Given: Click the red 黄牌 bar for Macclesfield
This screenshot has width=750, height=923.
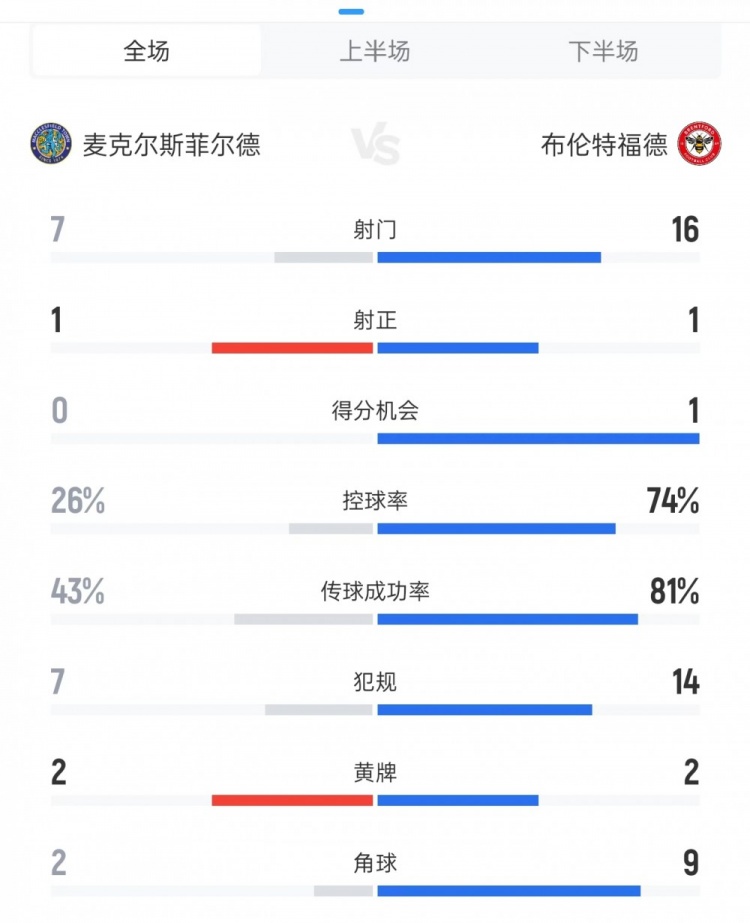Looking at the screenshot, I should point(292,800).
